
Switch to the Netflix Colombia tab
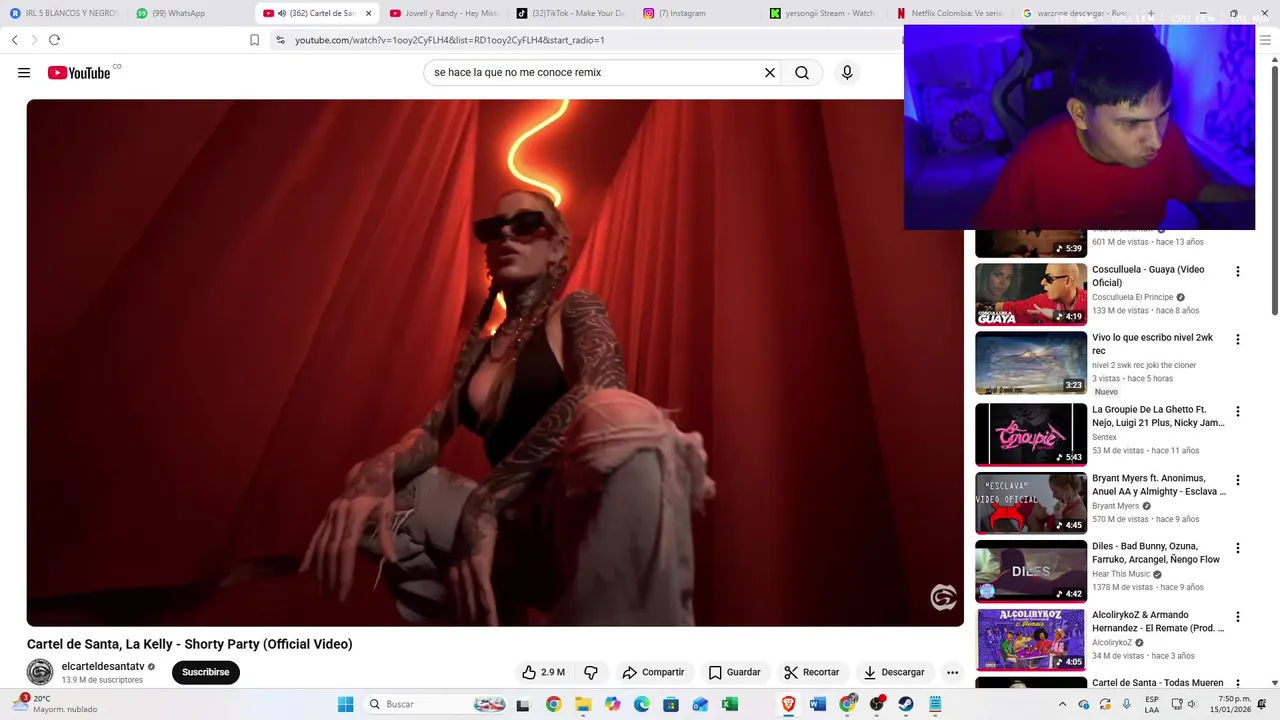click(x=950, y=13)
